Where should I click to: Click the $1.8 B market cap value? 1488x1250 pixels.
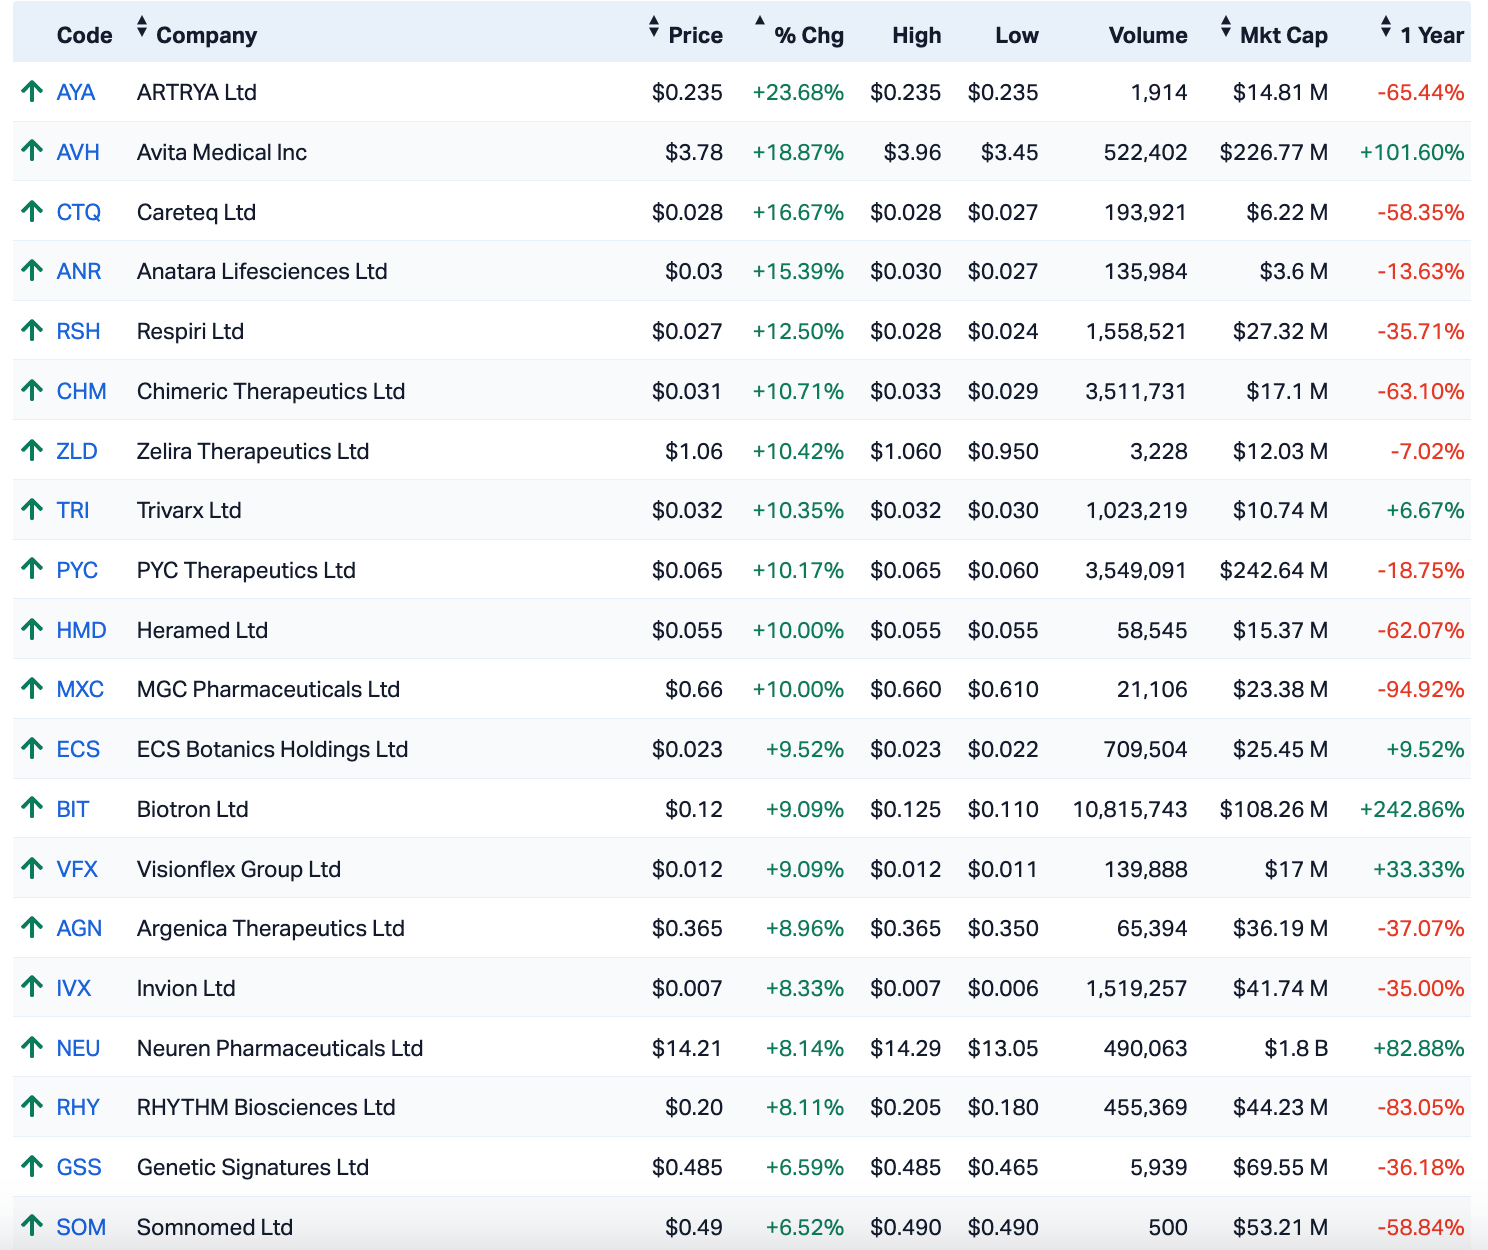click(x=1296, y=1048)
